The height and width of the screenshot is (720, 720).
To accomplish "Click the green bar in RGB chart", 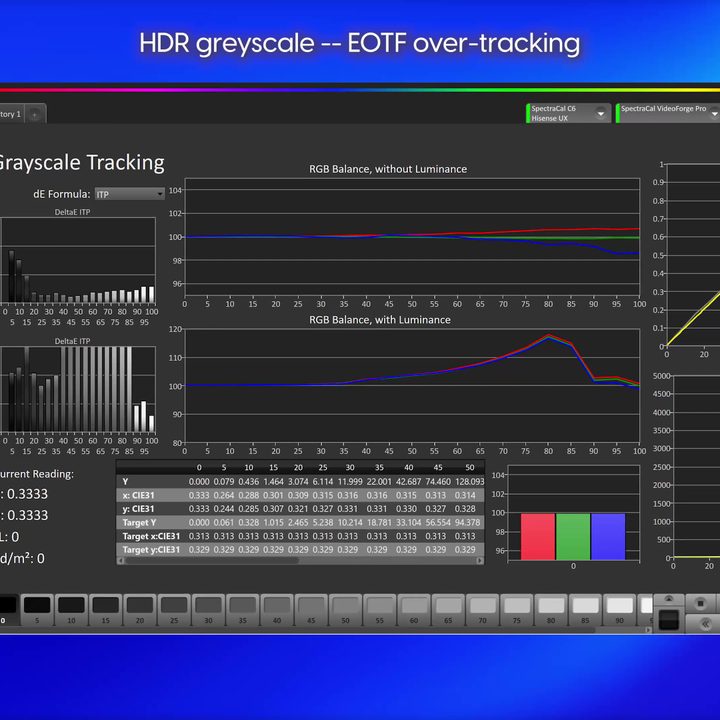I will coord(573,536).
